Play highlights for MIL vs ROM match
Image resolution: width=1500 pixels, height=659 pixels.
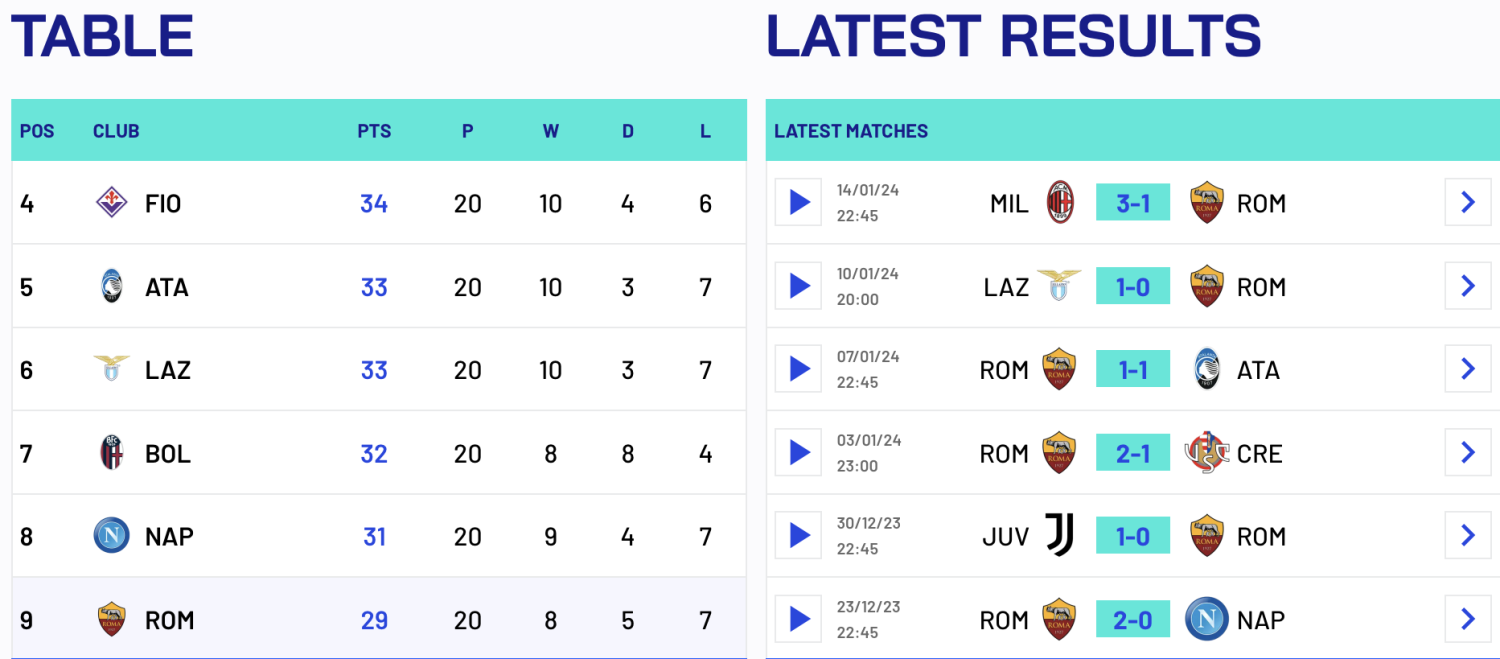tap(798, 203)
